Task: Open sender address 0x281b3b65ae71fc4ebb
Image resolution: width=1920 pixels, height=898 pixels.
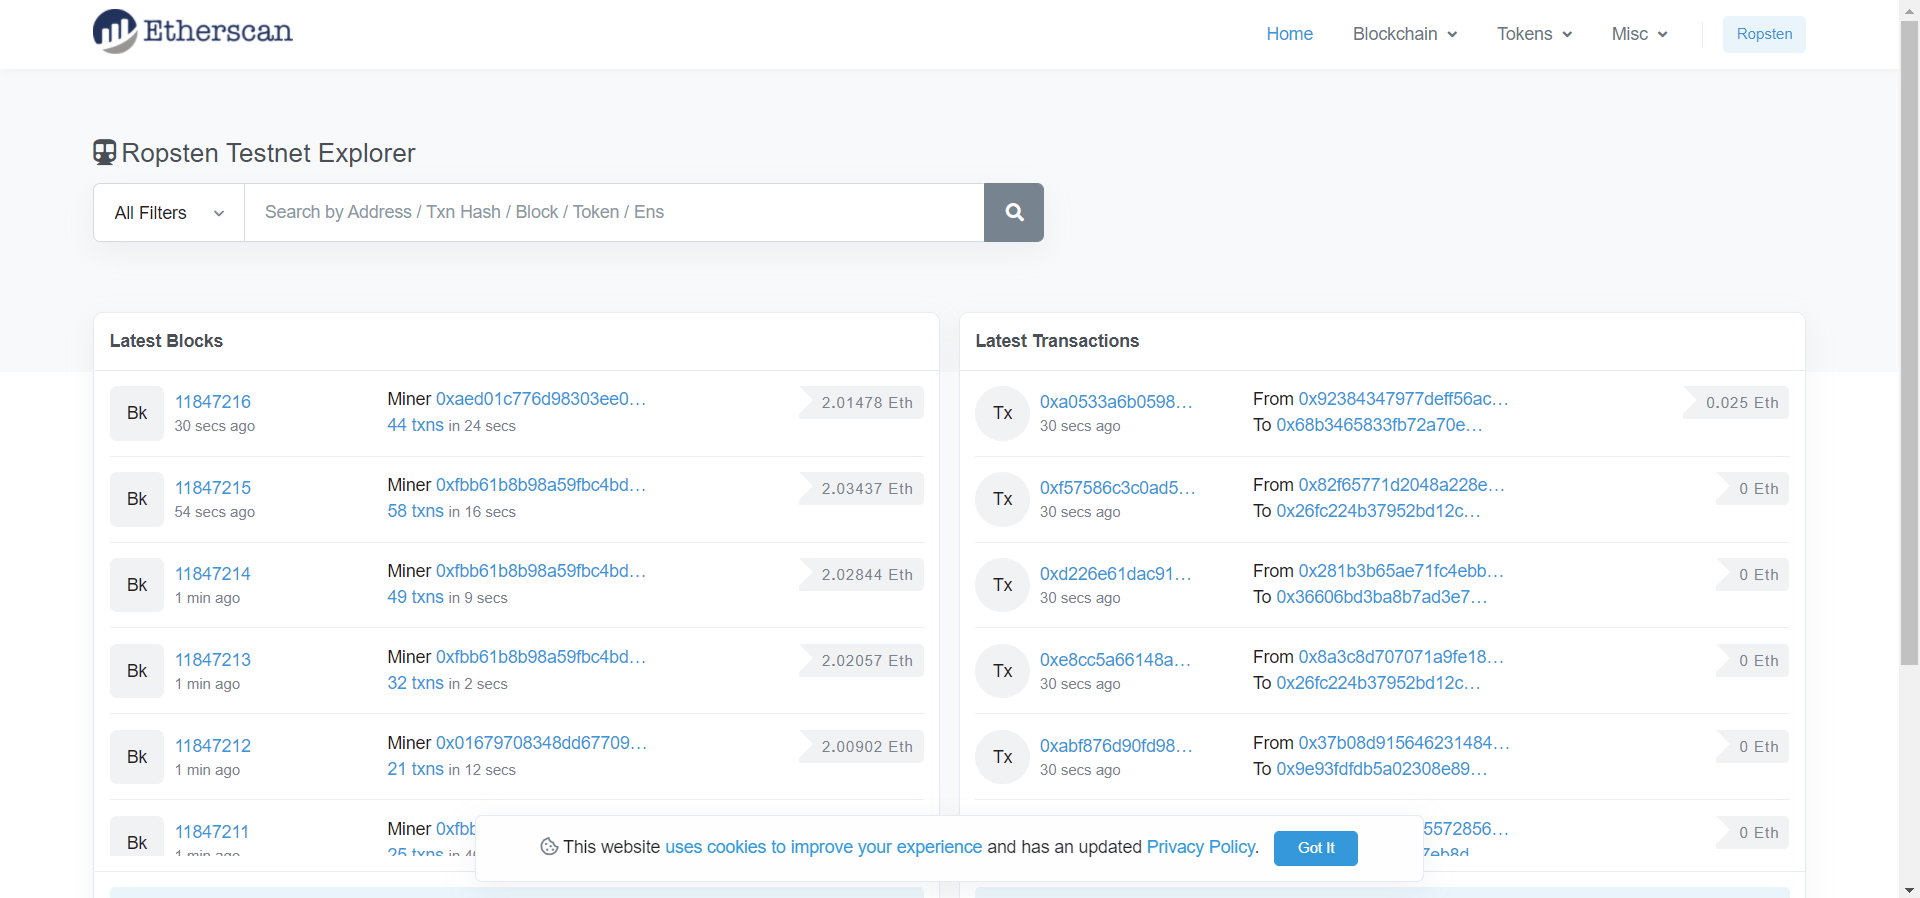Action: click(x=1401, y=571)
